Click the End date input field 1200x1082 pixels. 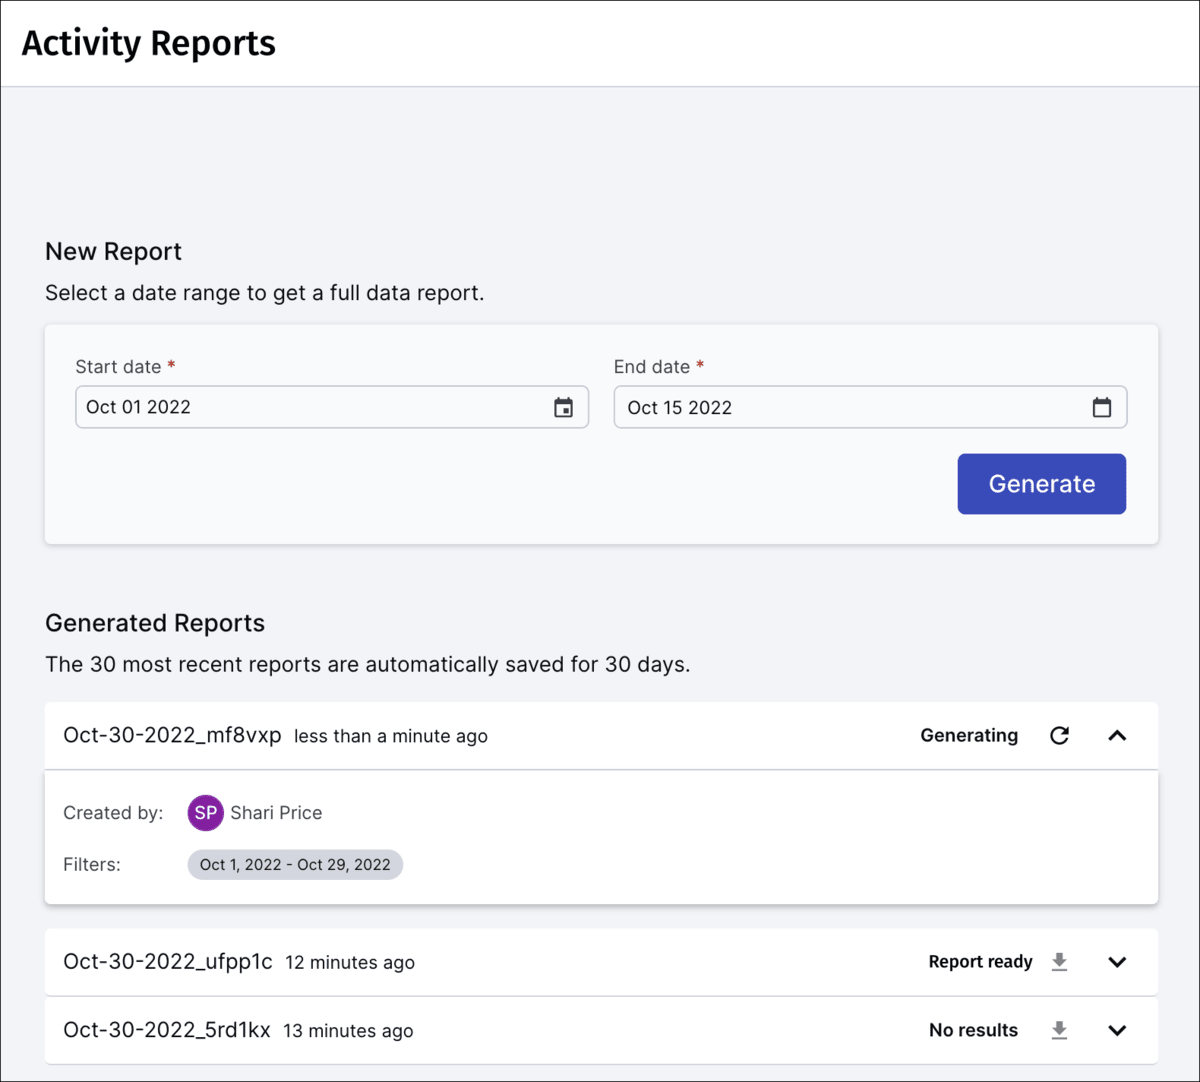[870, 407]
